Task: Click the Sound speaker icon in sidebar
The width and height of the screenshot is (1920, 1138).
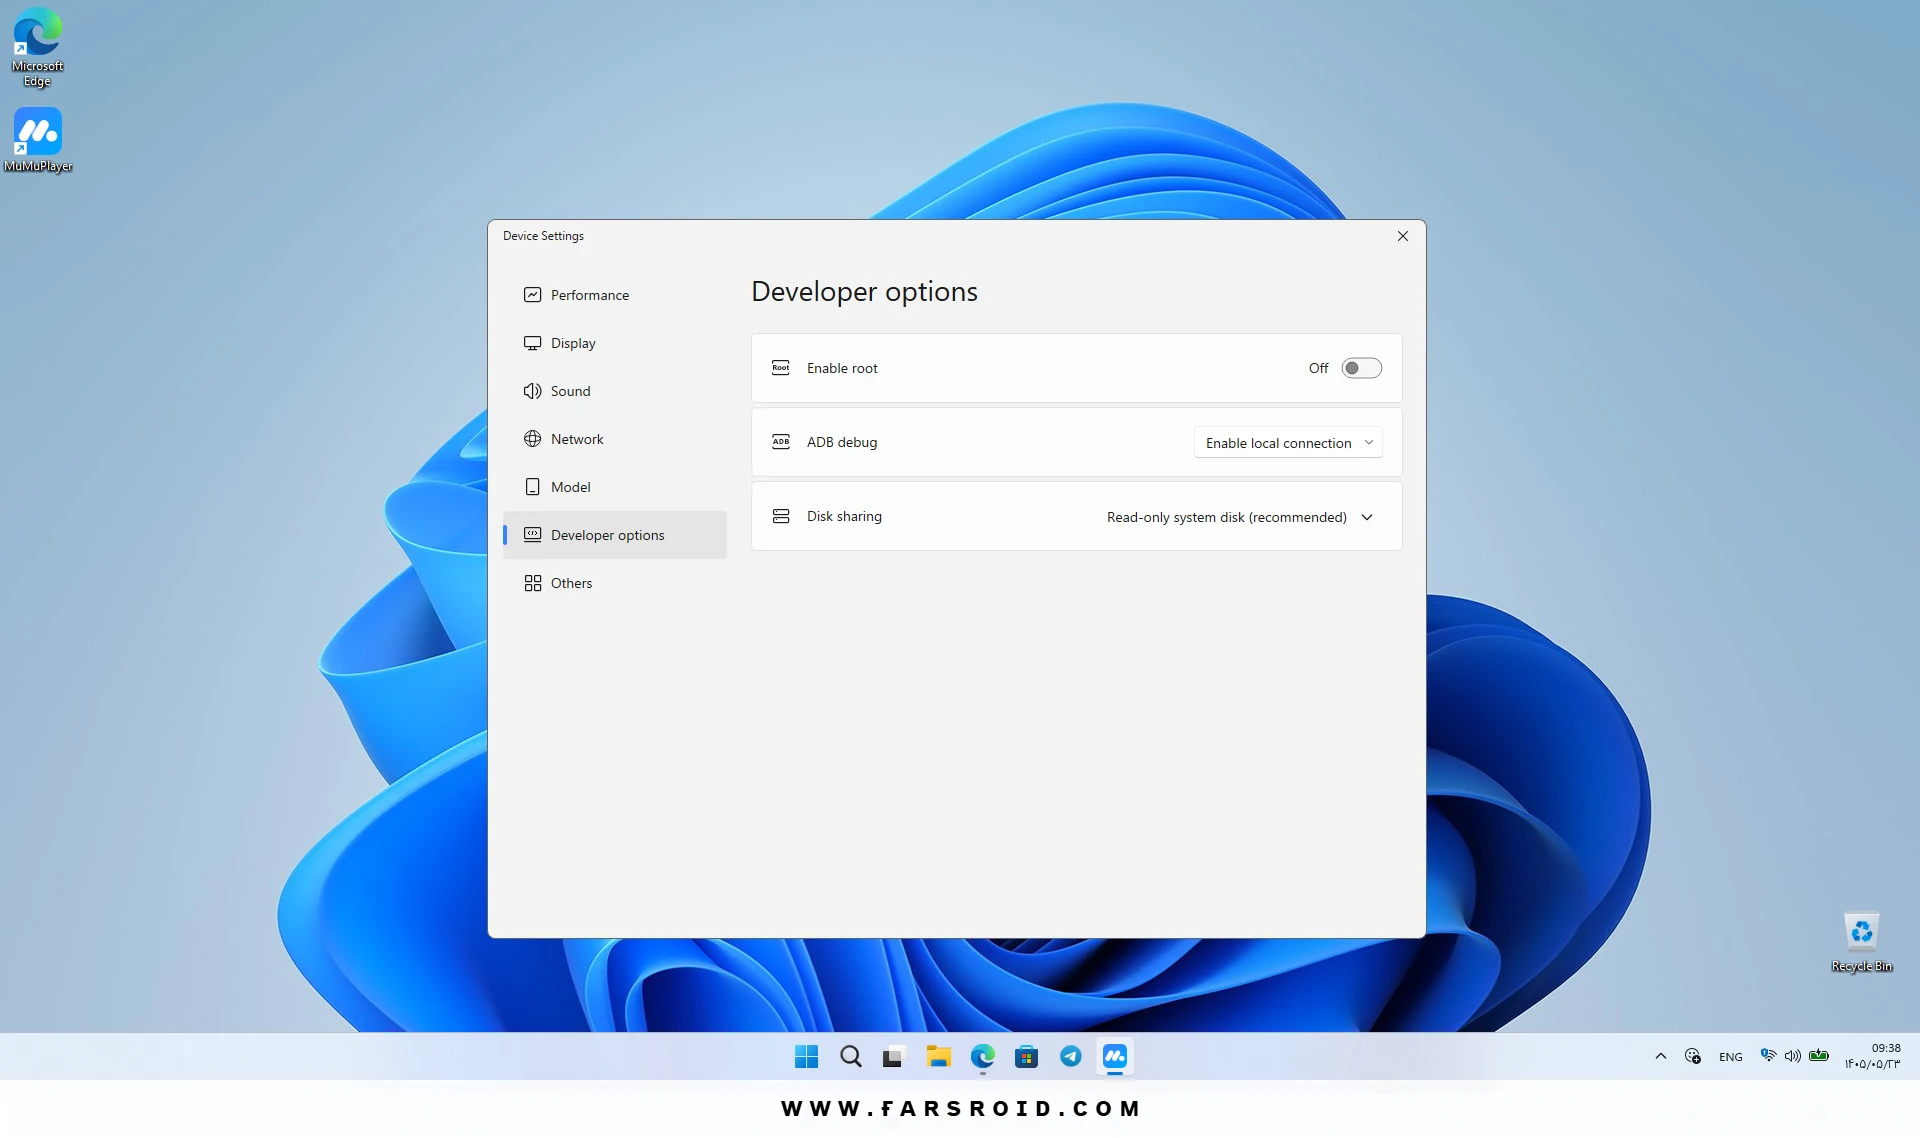Action: point(532,391)
